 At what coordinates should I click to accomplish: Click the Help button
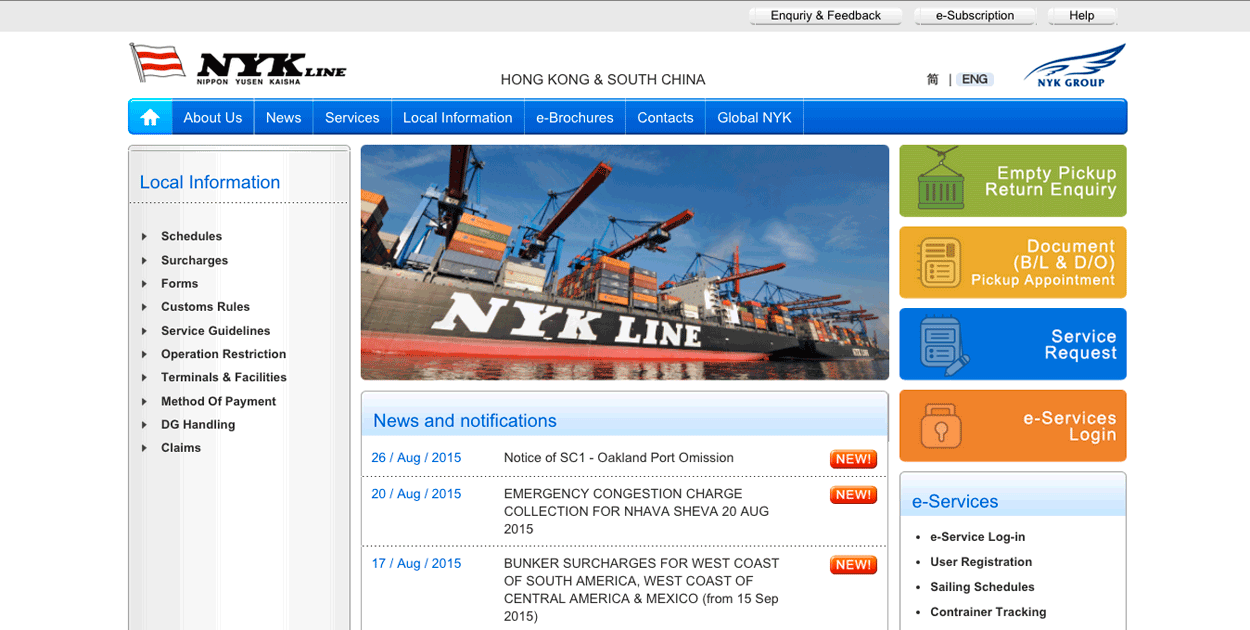(1081, 16)
